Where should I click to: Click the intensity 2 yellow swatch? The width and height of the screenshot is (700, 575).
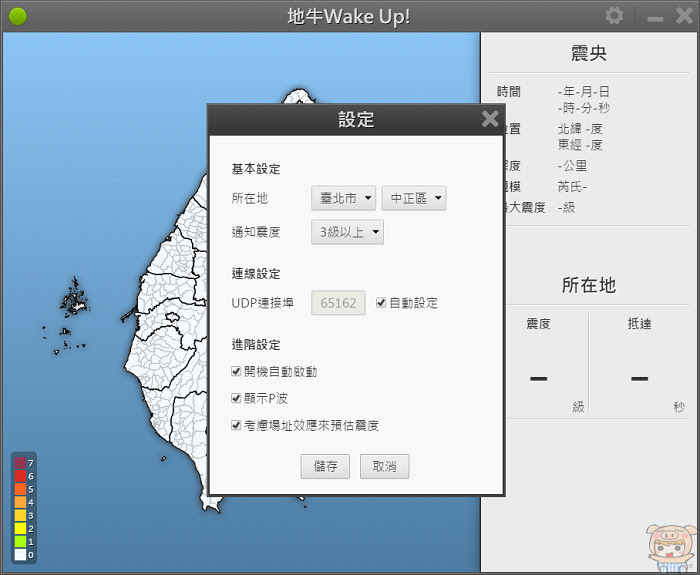[20, 529]
